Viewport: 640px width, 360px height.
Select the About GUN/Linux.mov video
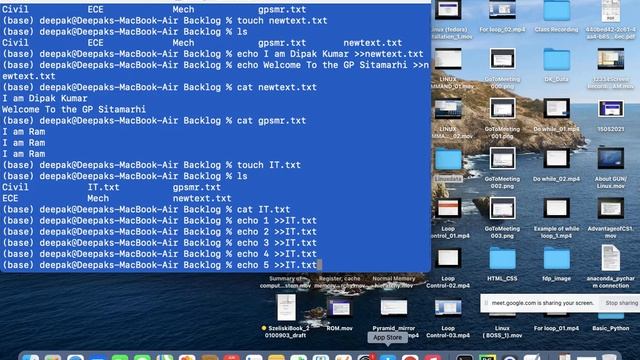611,158
